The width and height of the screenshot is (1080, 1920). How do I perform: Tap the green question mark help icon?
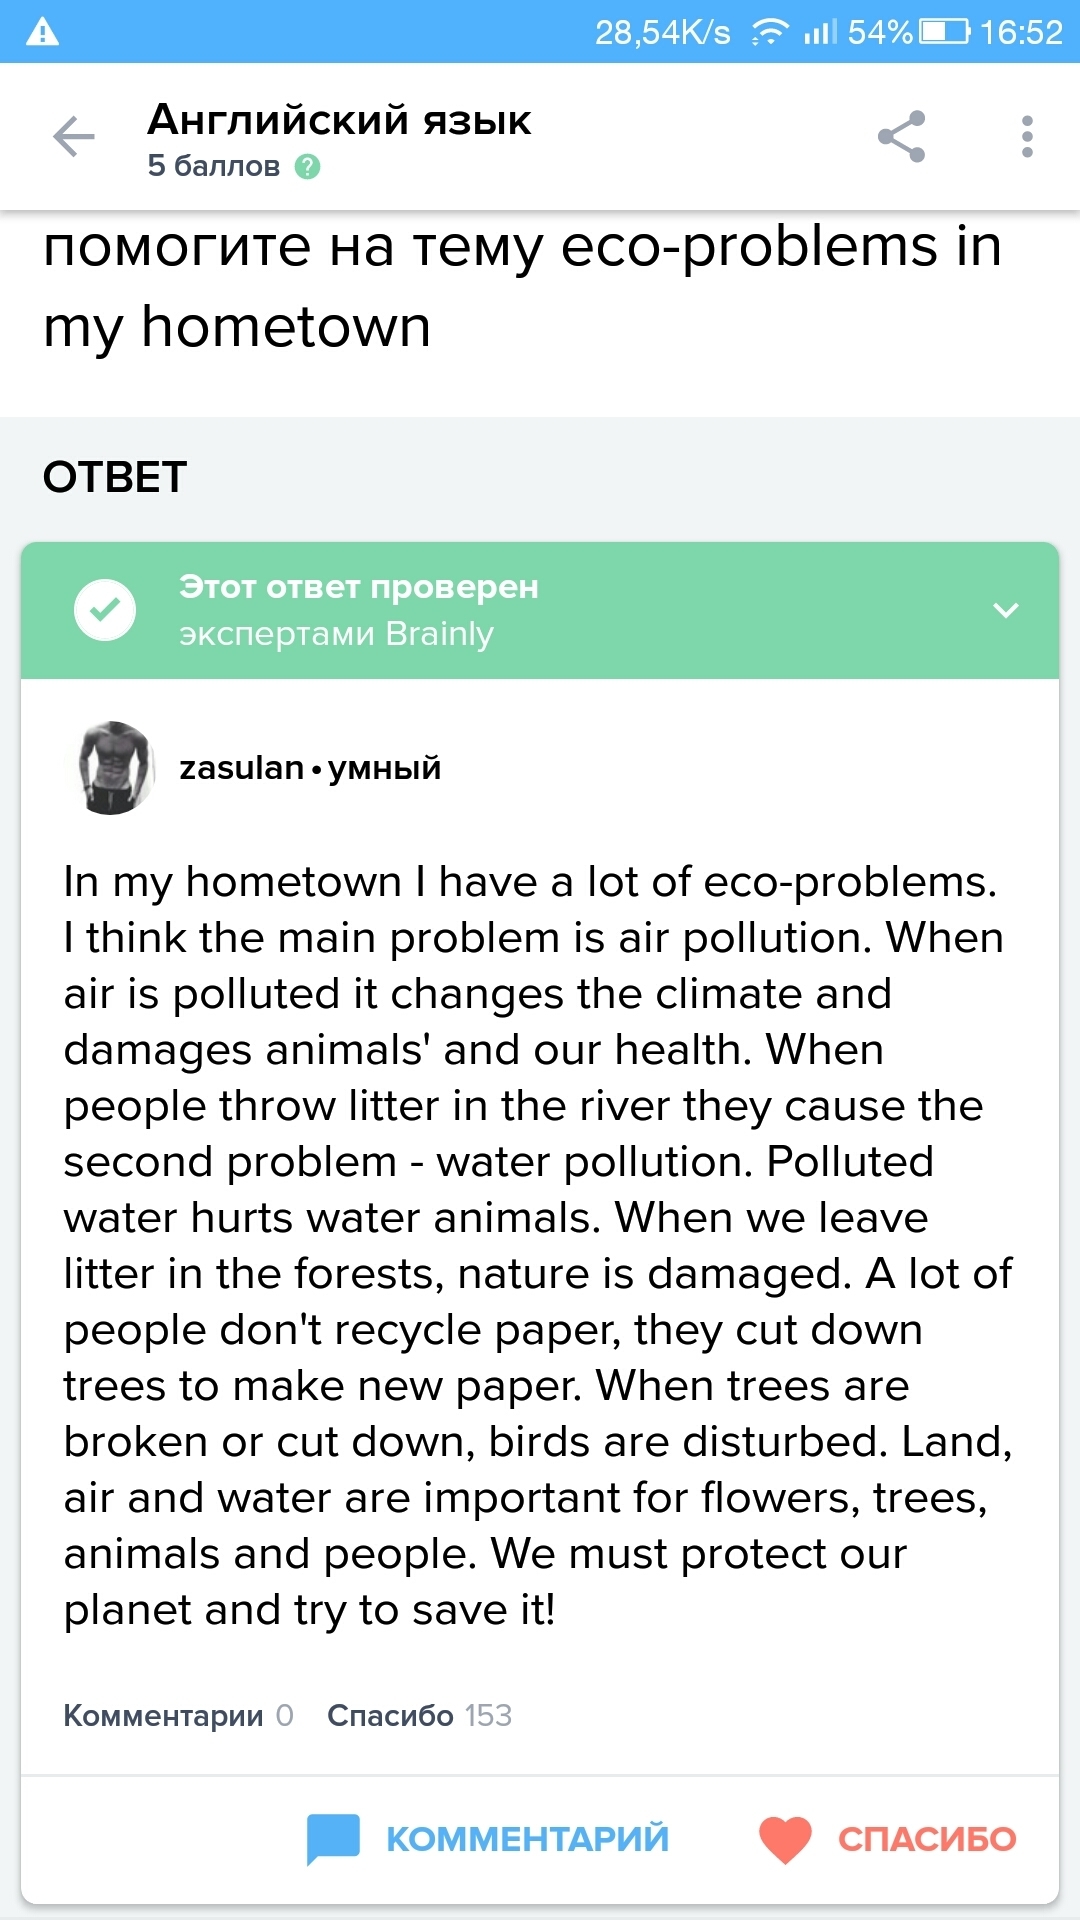tap(308, 167)
